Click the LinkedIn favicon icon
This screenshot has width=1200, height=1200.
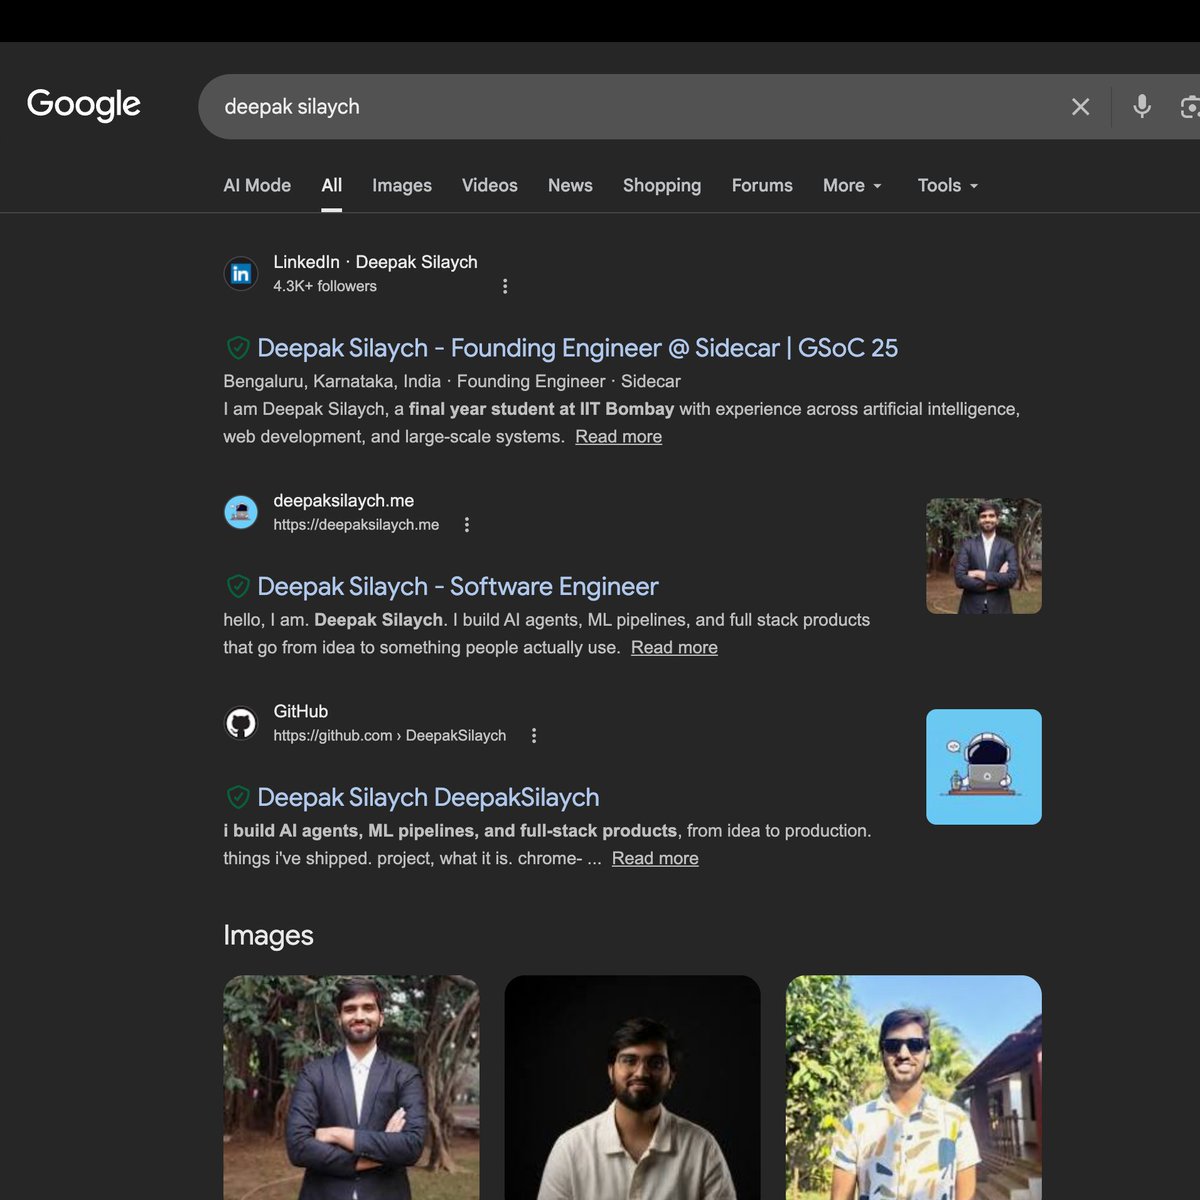pos(241,273)
